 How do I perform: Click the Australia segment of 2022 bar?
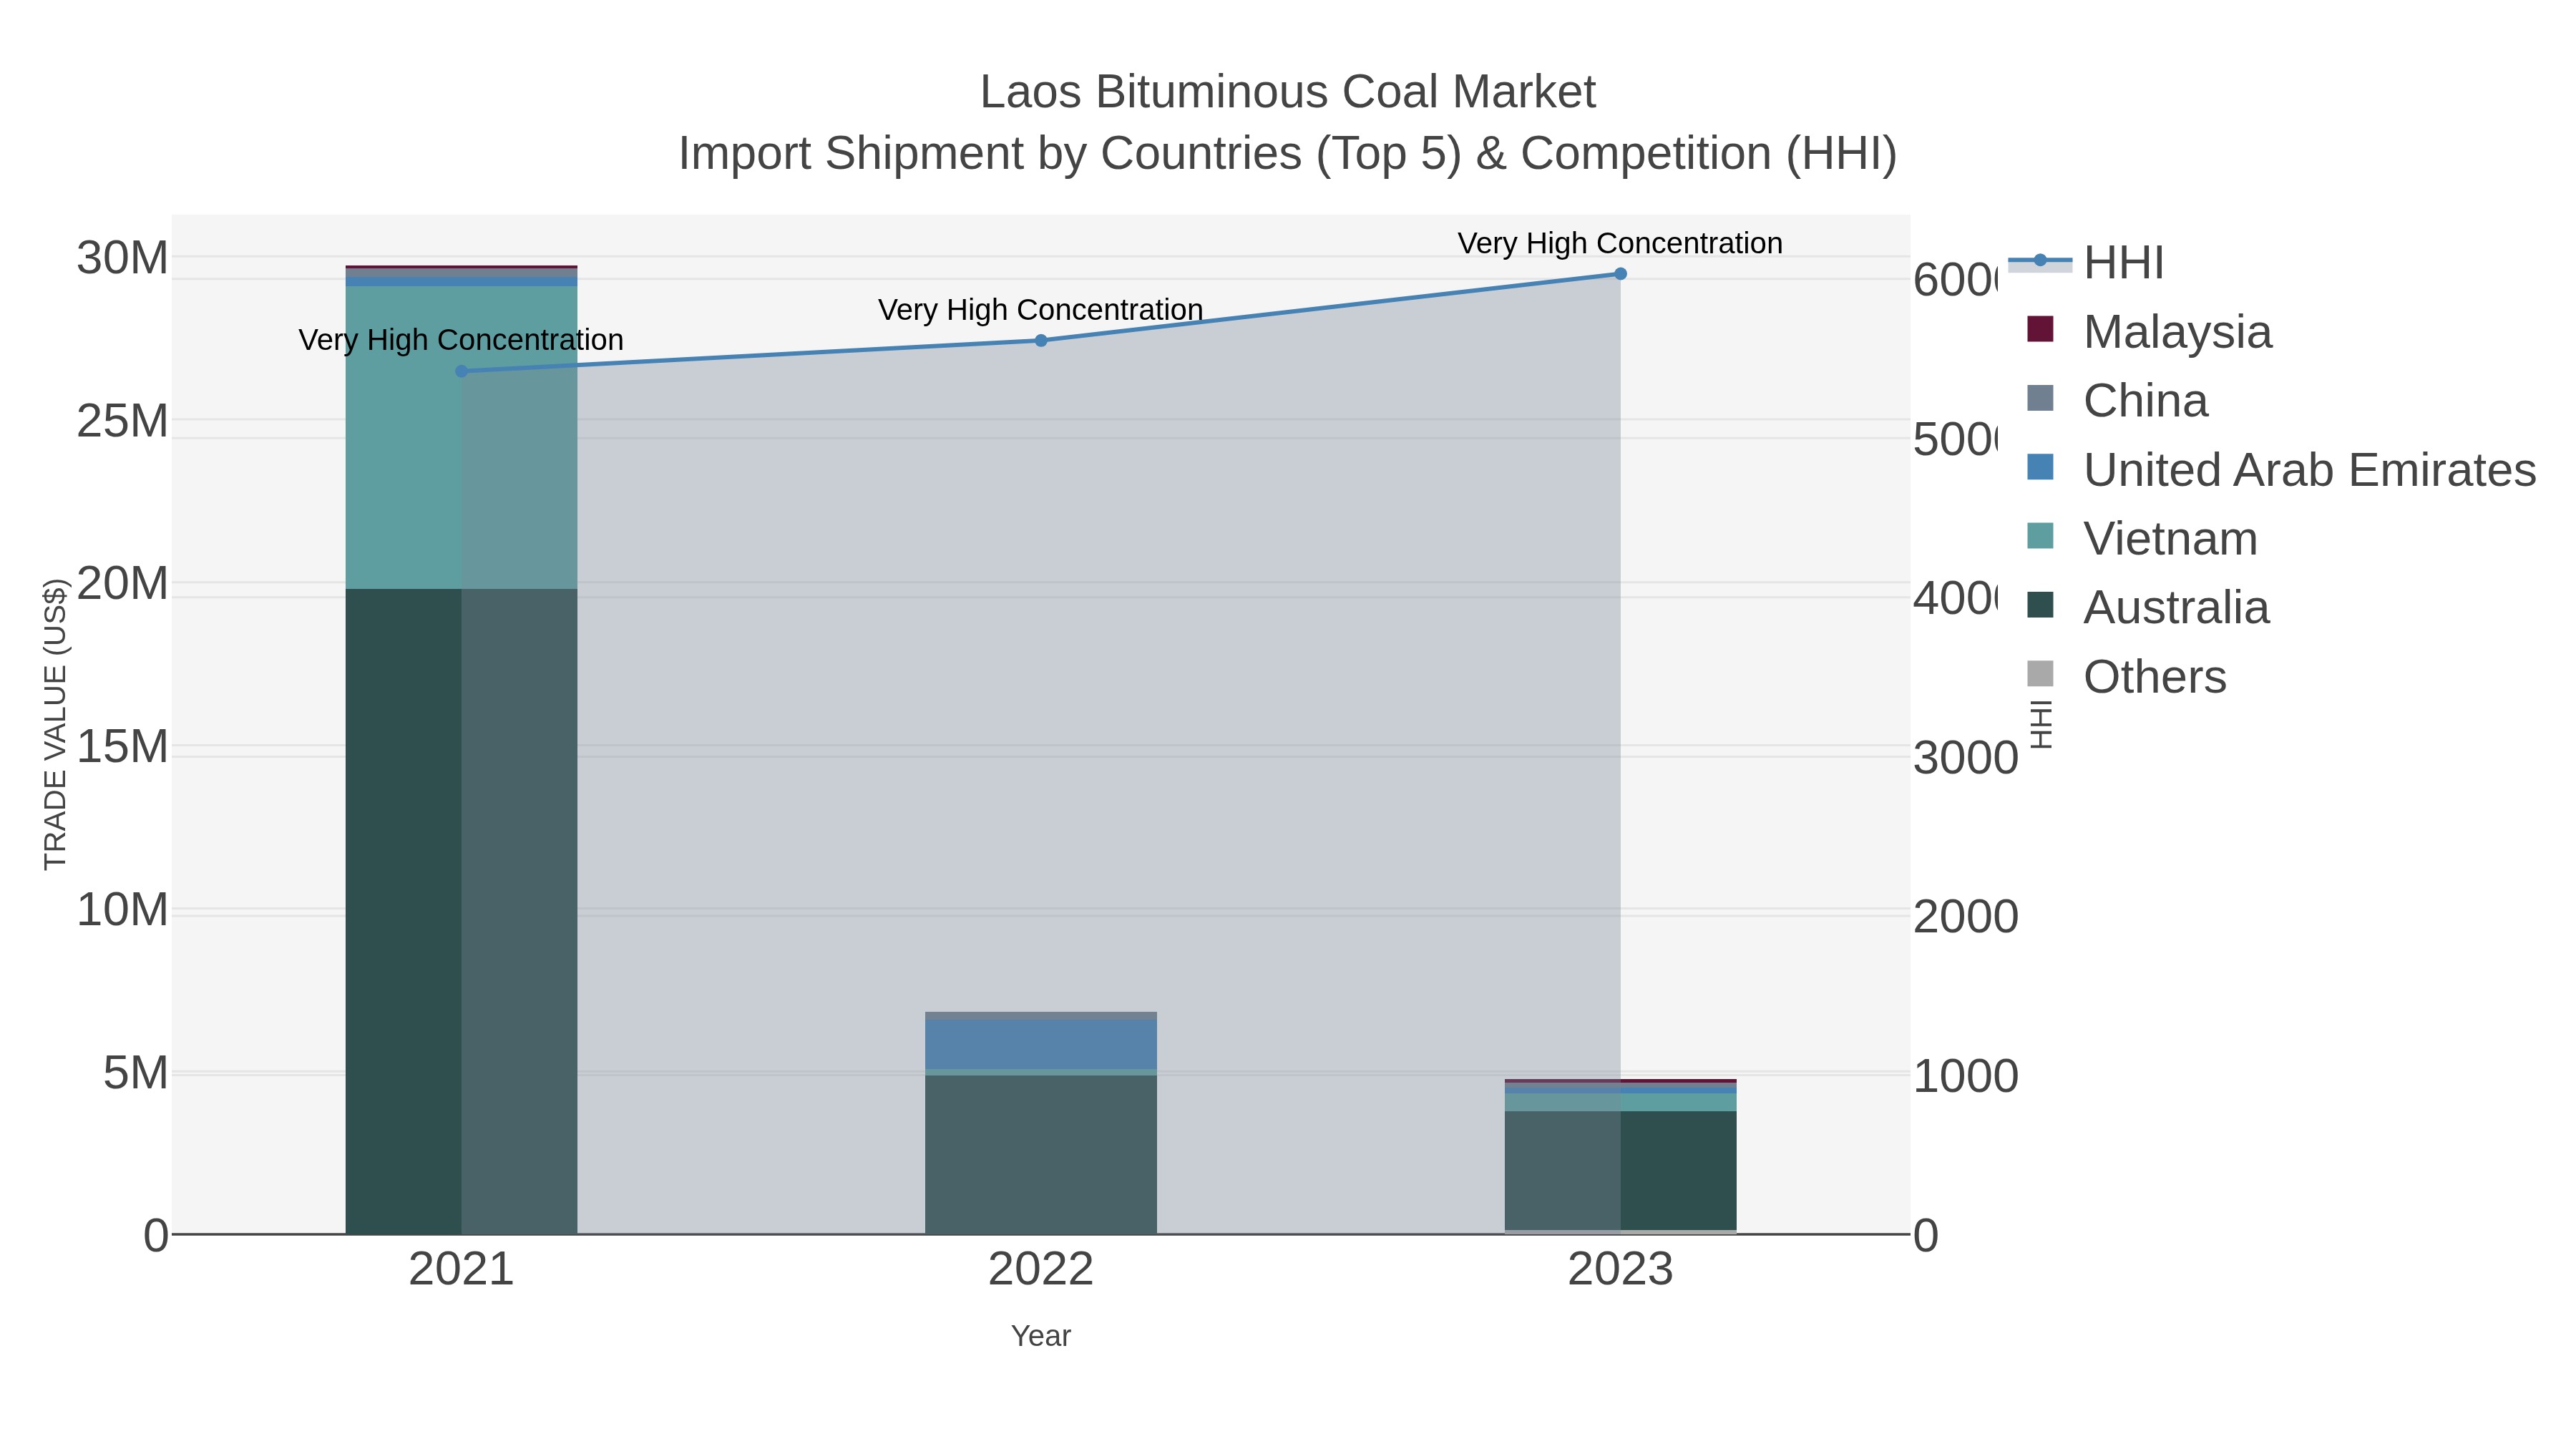click(1041, 1155)
